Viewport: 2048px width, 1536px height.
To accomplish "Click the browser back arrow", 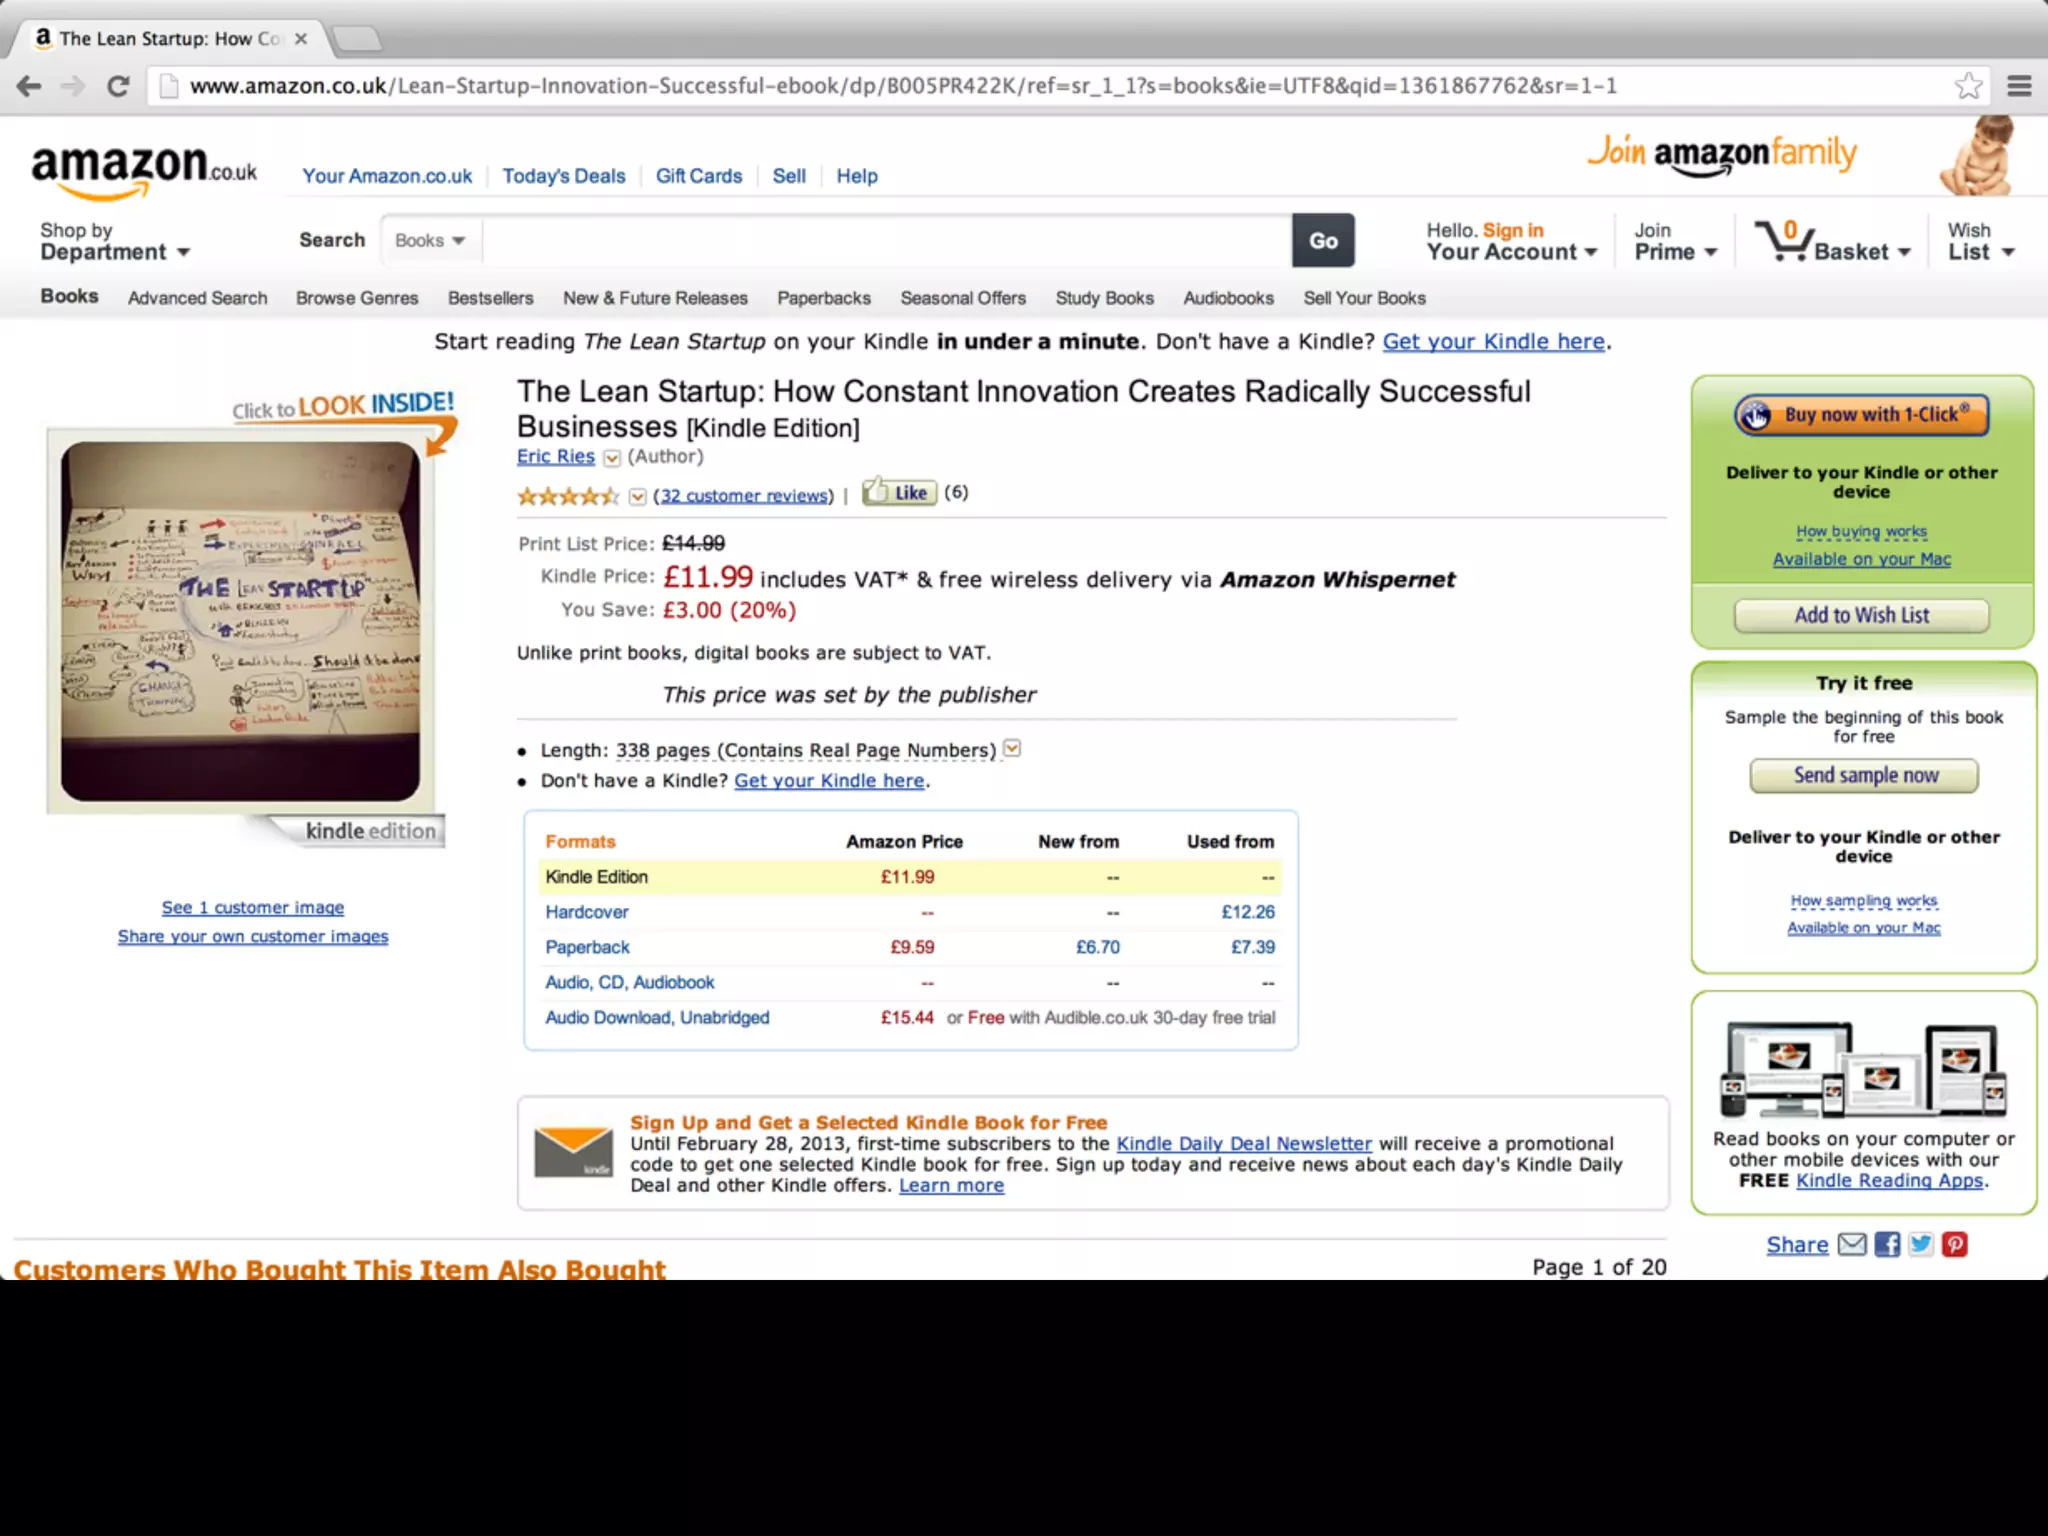I will click(x=29, y=86).
